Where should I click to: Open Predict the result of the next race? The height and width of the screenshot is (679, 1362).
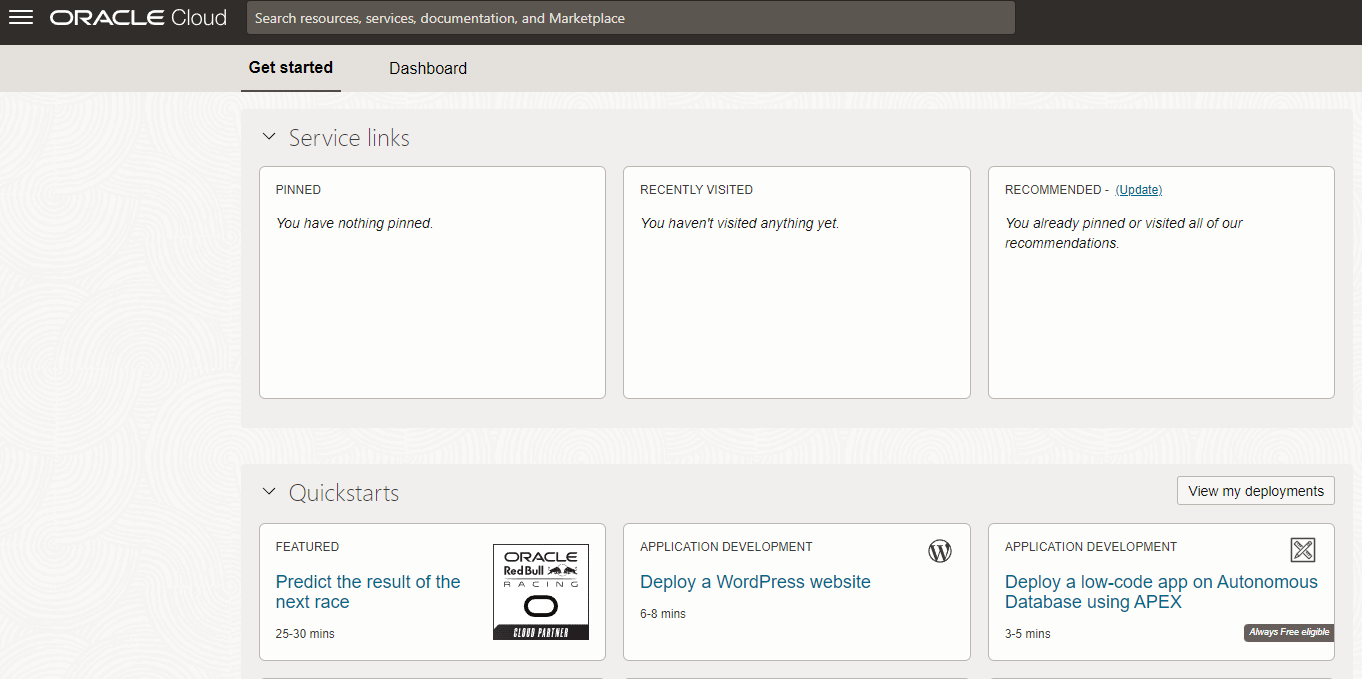(368, 592)
